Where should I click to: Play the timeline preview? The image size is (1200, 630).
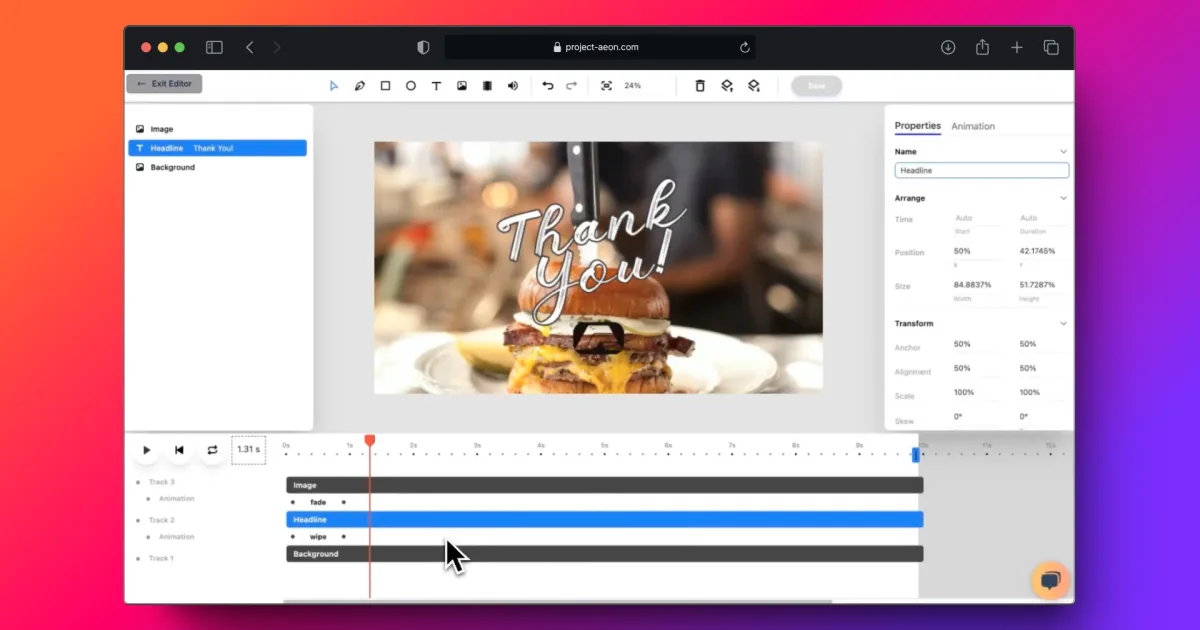147,450
